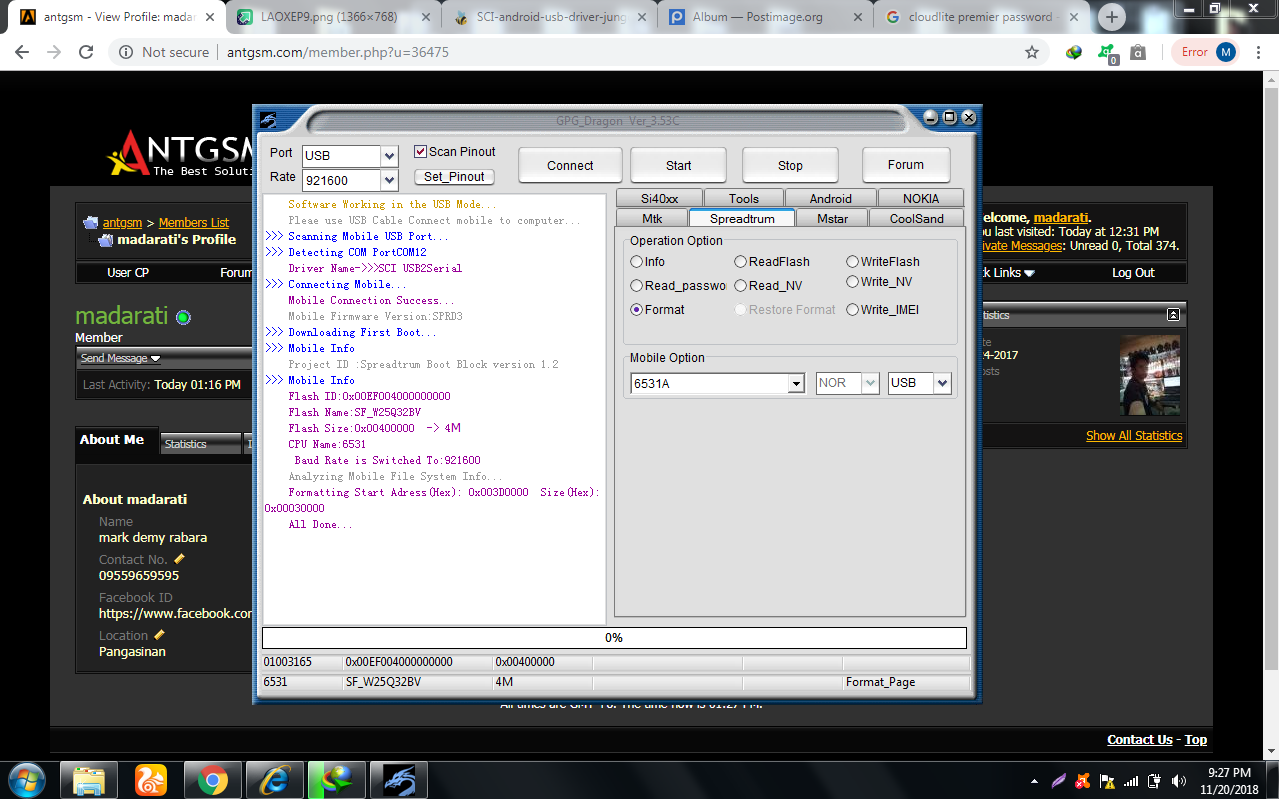The image size is (1279, 799).
Task: Switch to the Android tab
Action: 831,198
